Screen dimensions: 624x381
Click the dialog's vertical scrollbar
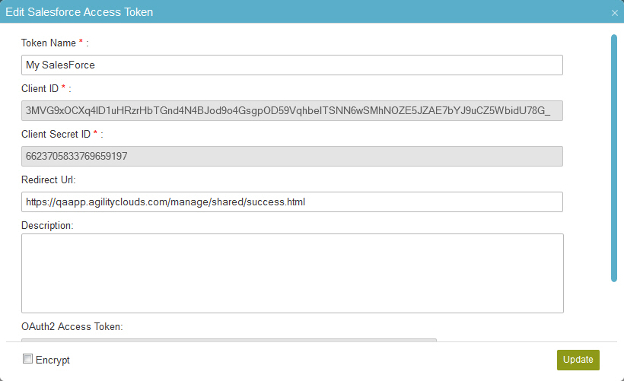614,158
